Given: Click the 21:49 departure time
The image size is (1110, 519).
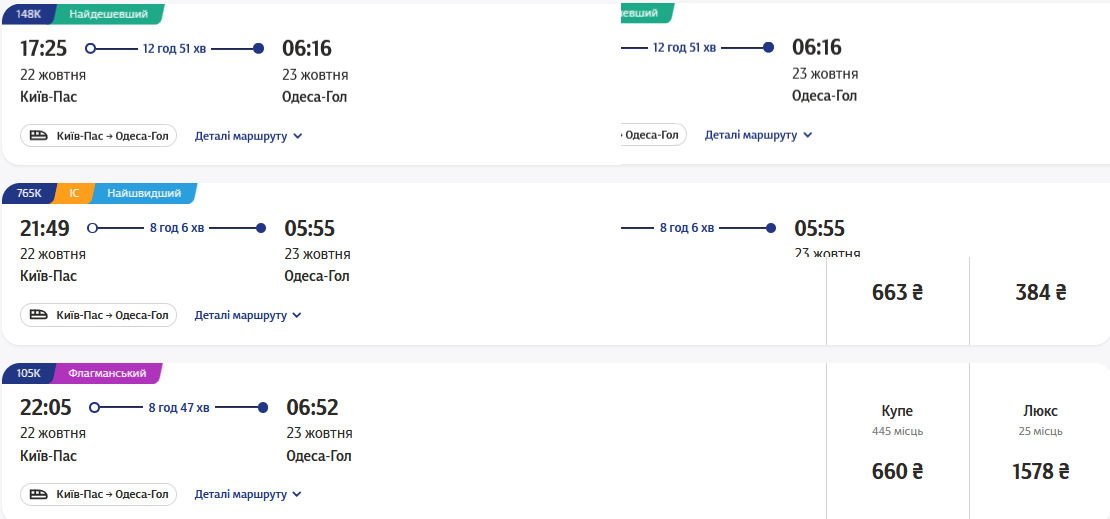Looking at the screenshot, I should click(x=45, y=228).
